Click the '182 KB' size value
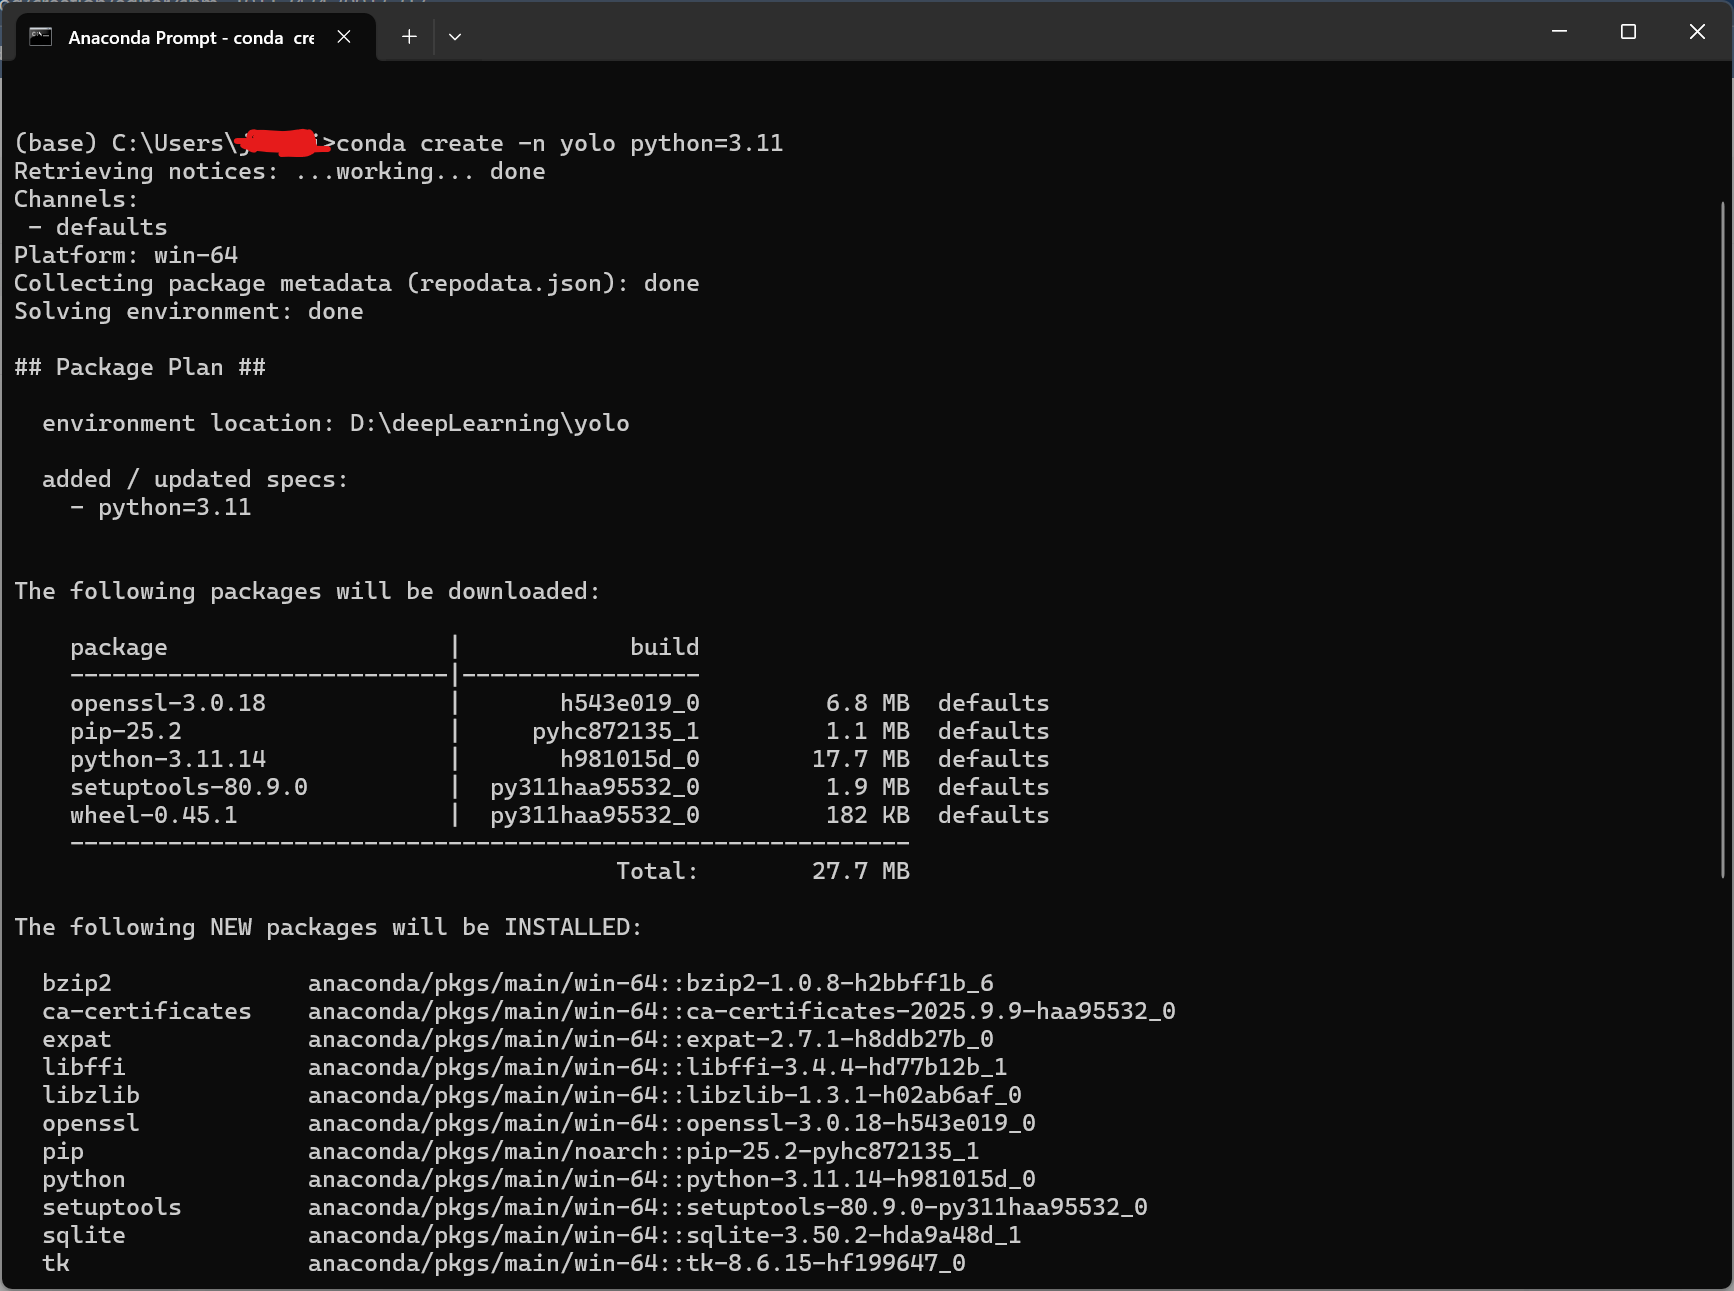Image resolution: width=1734 pixels, height=1291 pixels. coord(868,815)
